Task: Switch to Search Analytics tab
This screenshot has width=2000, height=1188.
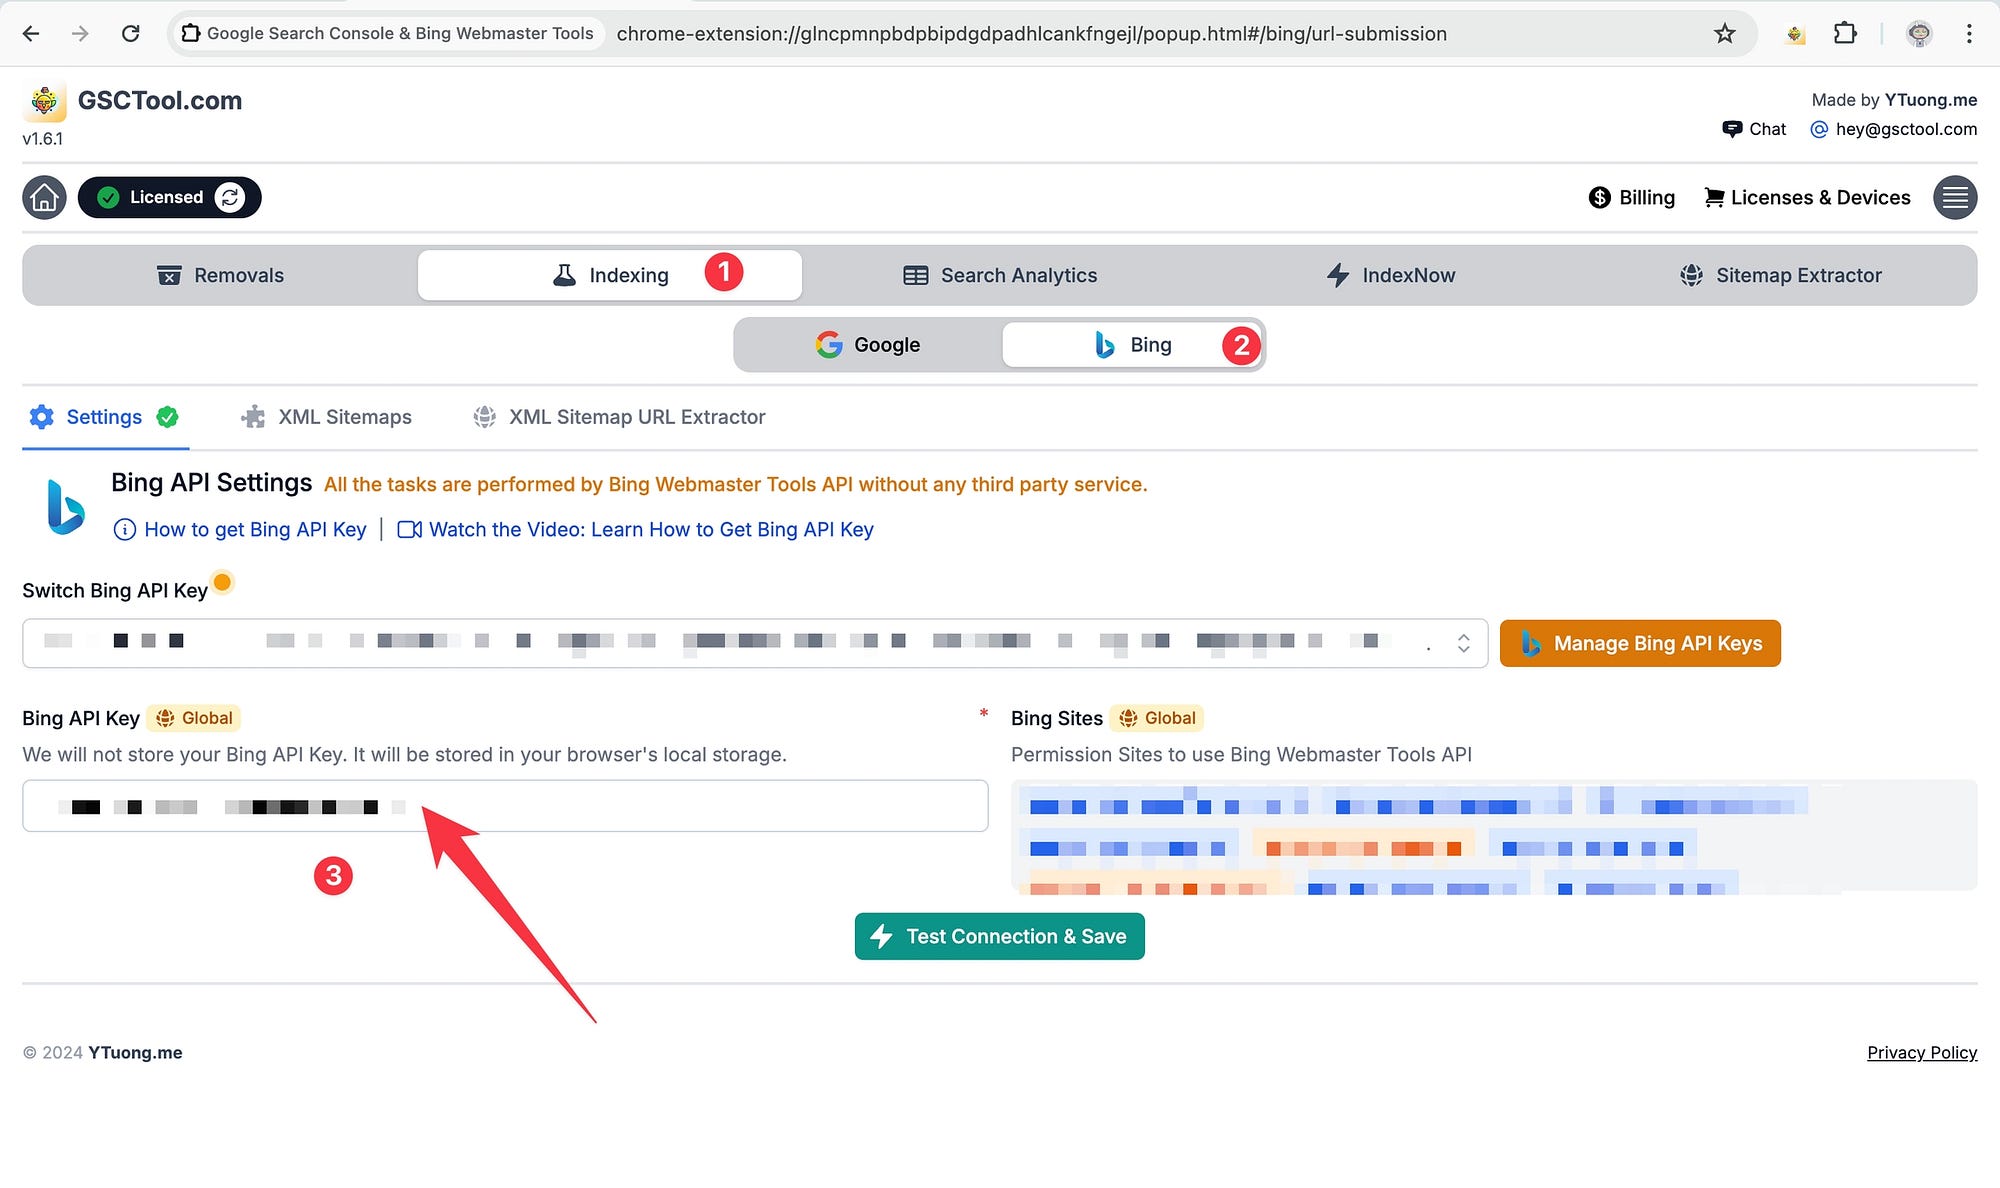Action: 1000,275
